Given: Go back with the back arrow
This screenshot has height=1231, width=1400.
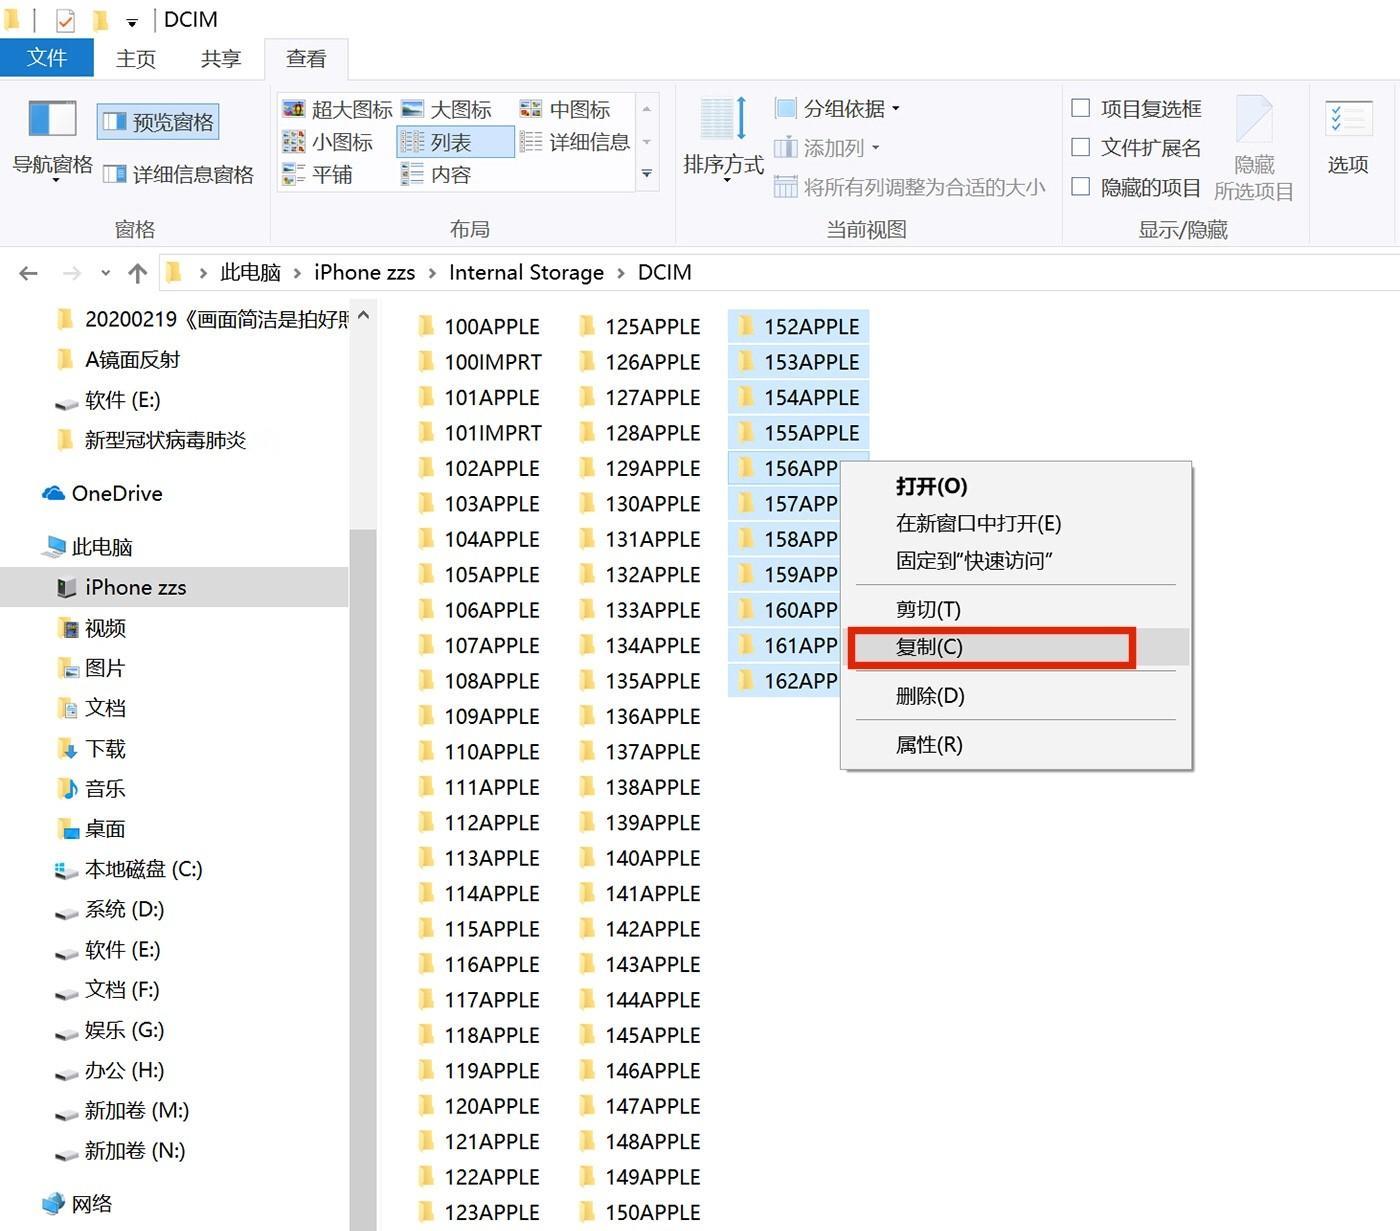Looking at the screenshot, I should pyautogui.click(x=29, y=273).
